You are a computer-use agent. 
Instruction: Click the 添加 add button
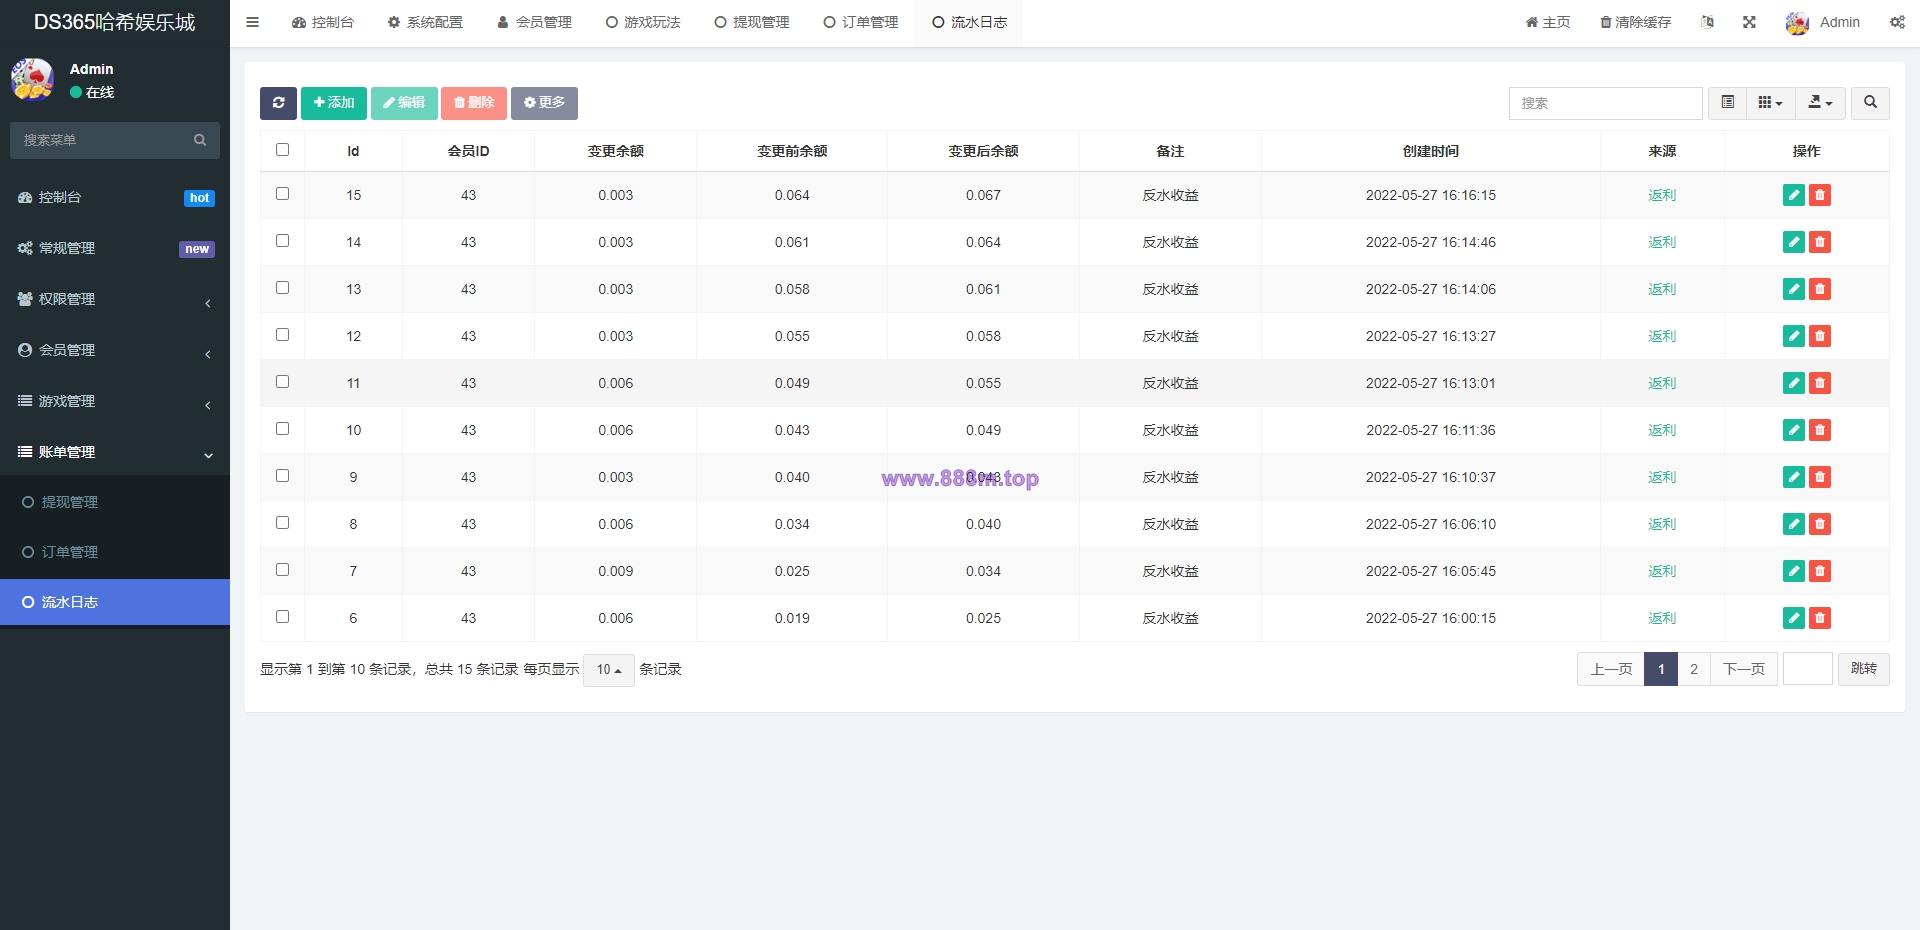click(x=334, y=103)
